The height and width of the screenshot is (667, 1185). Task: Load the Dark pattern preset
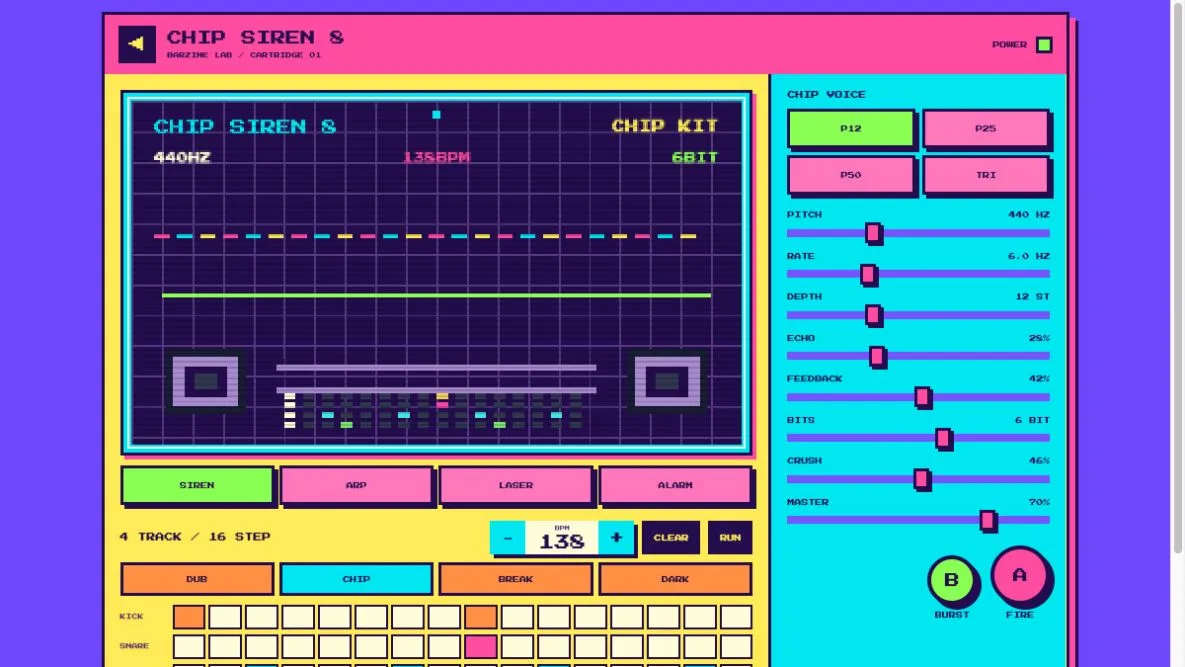pos(675,579)
